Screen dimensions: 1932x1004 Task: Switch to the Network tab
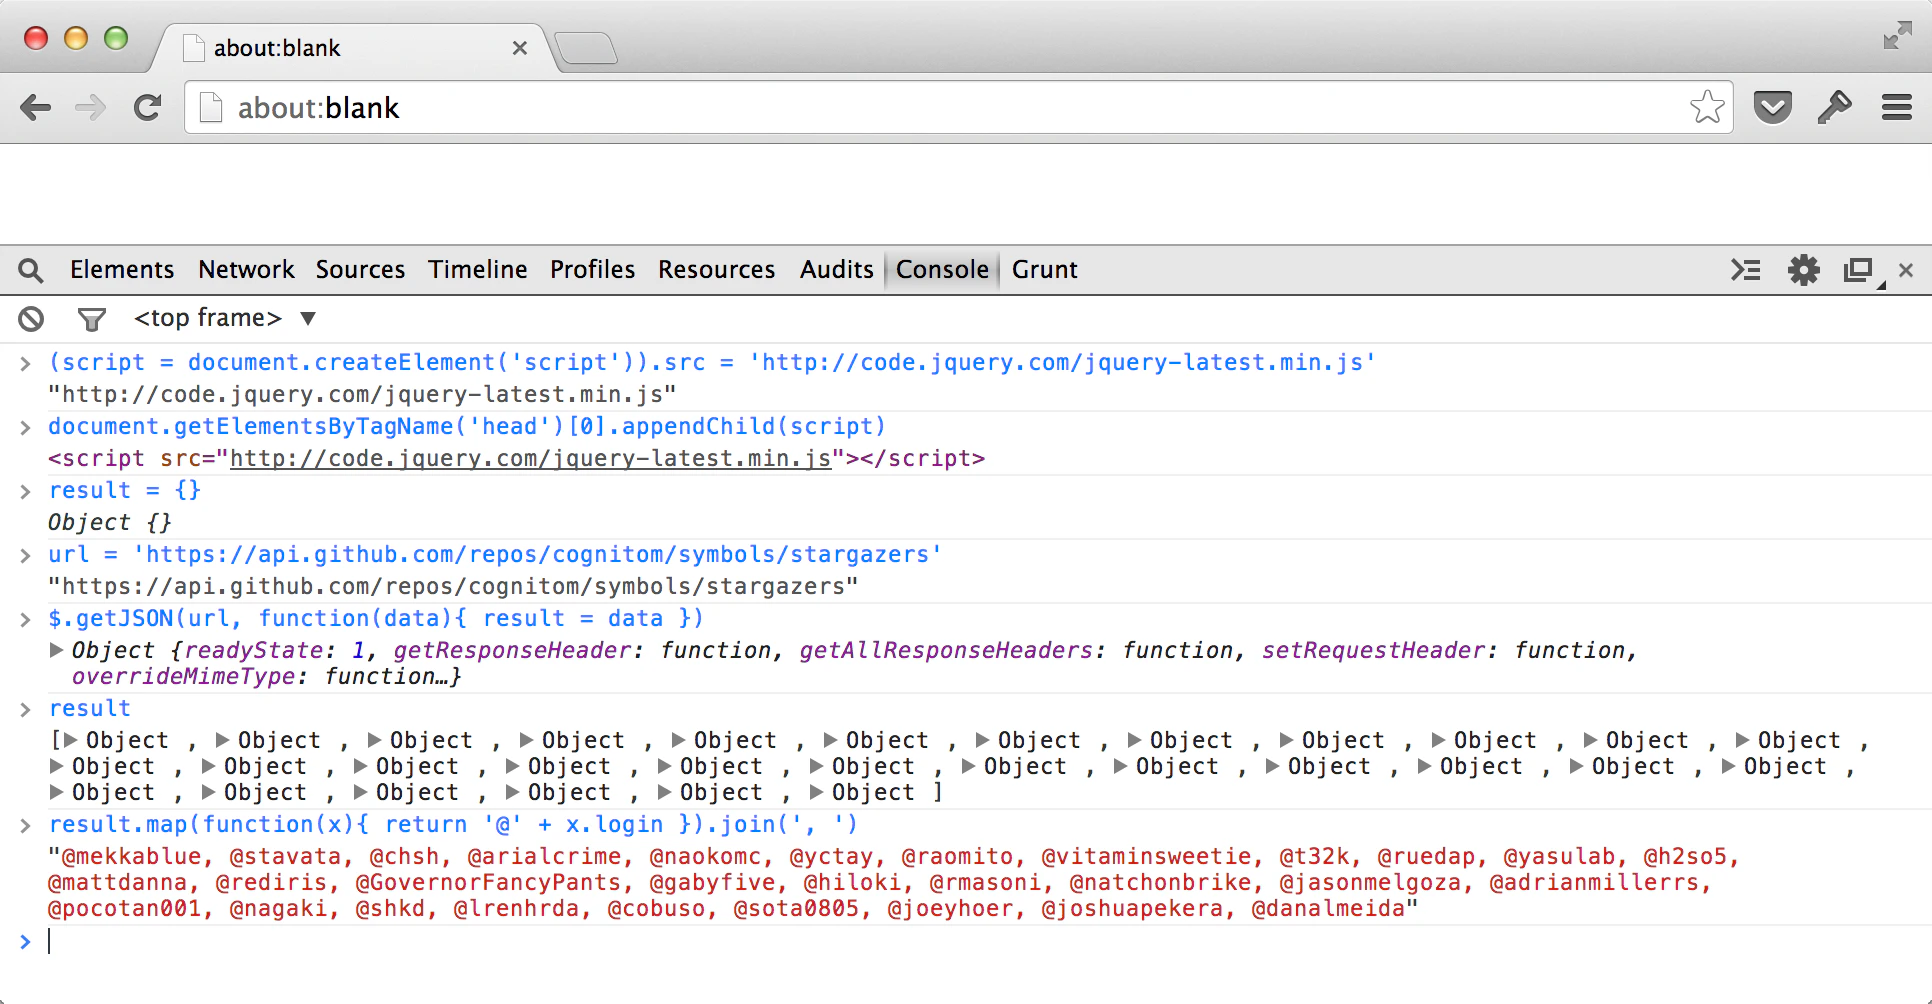pos(246,270)
